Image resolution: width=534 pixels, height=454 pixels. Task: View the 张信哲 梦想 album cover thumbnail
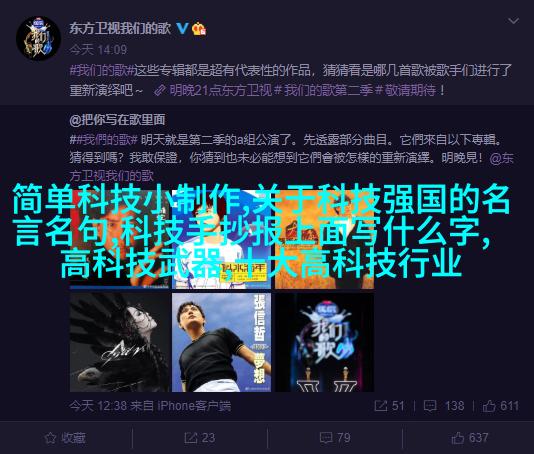[x=222, y=342]
